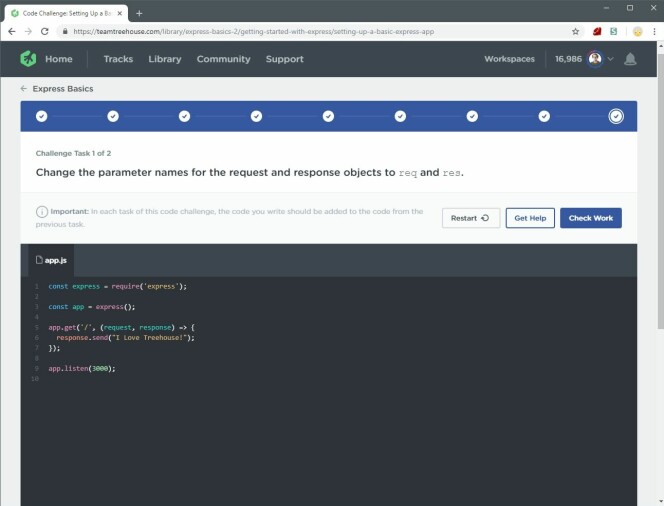664x506 pixels.
Task: Select the seventh progress step checkmark
Action: click(472, 116)
